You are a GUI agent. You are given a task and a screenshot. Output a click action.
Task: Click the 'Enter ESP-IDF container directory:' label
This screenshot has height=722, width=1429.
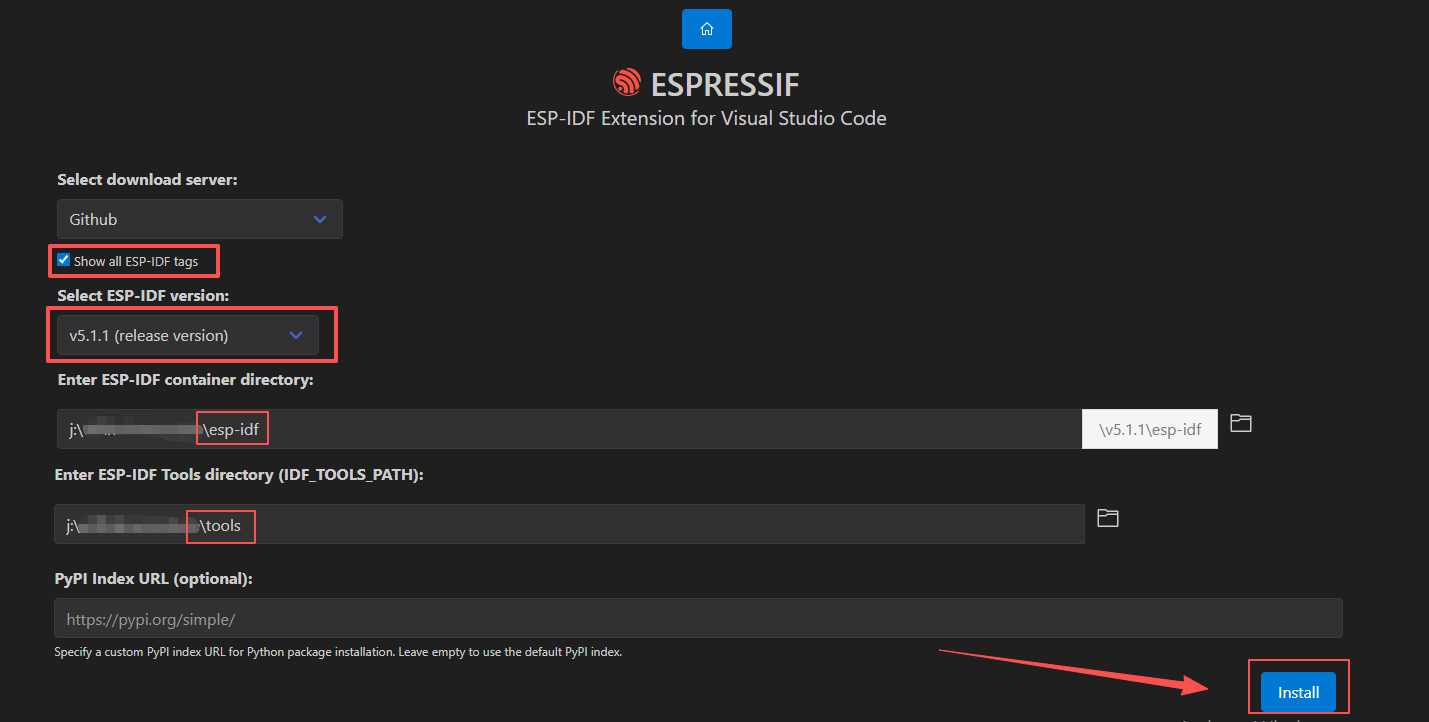pos(186,380)
